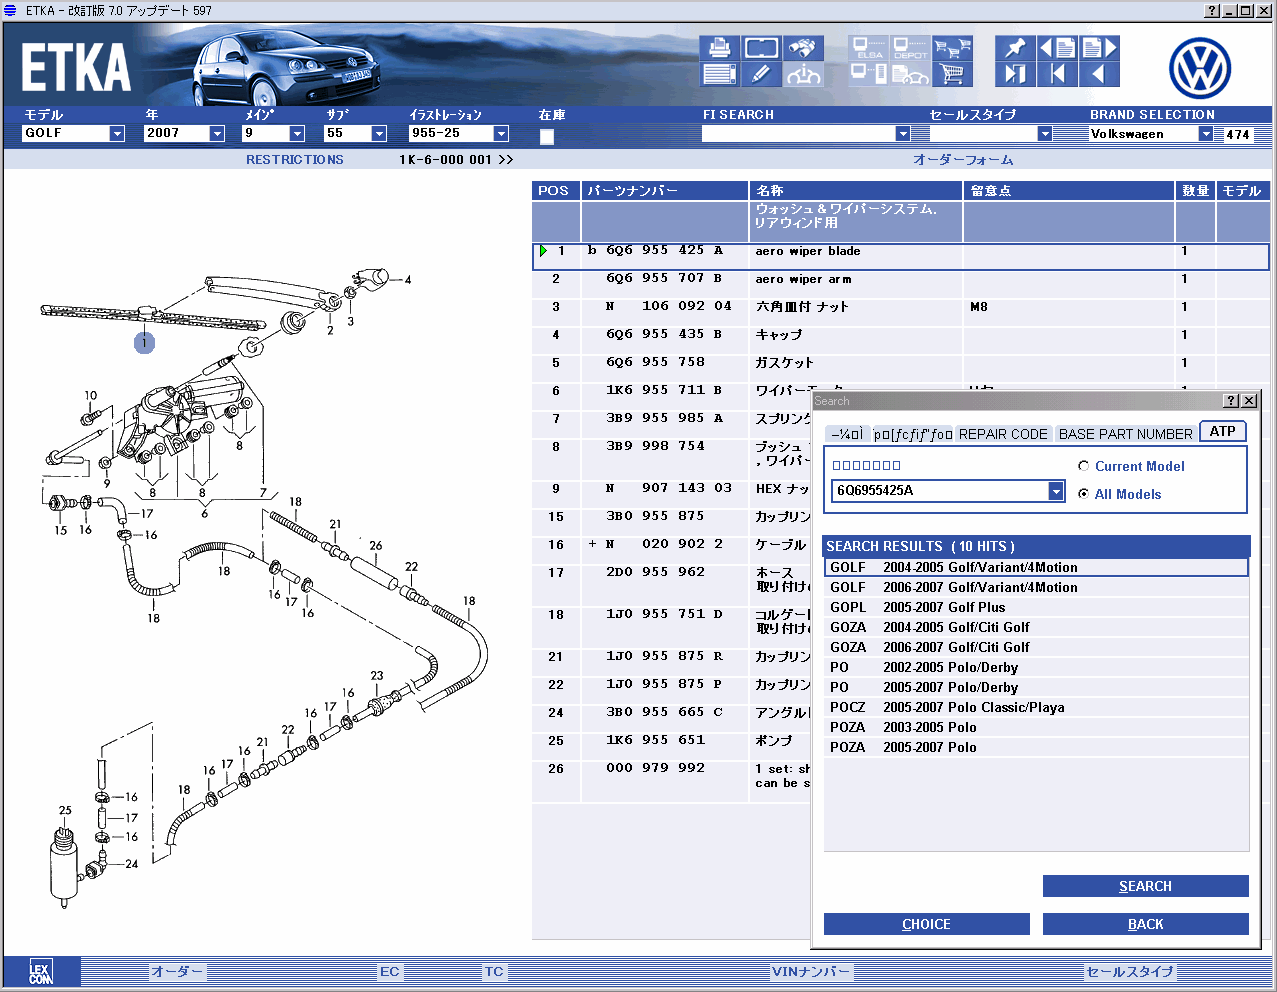Go to previous page with left-arrow document icon
This screenshot has height=992, width=1277.
[1057, 48]
